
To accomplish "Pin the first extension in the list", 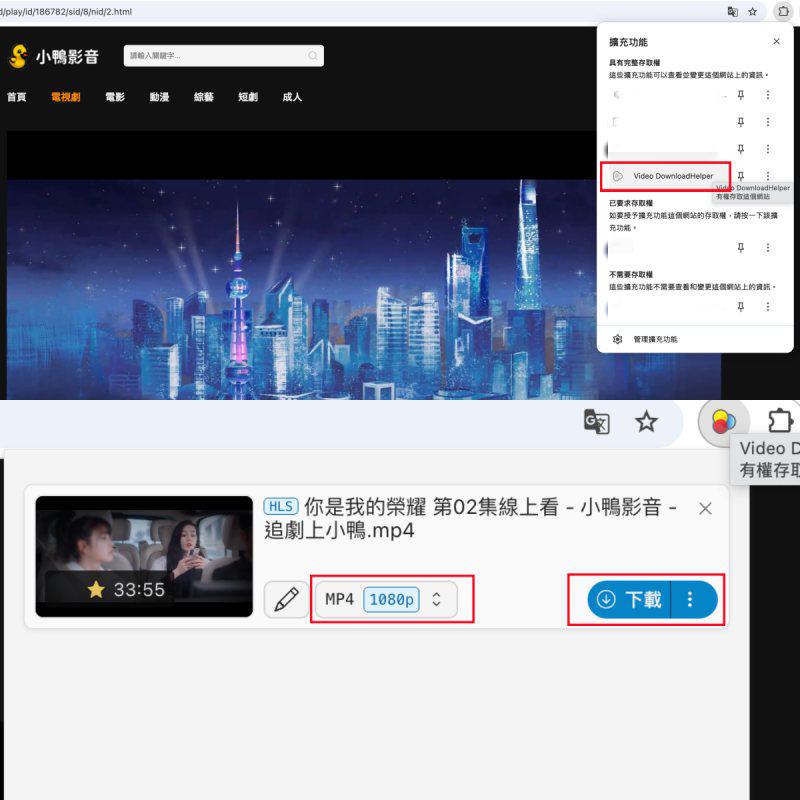I will pos(740,94).
